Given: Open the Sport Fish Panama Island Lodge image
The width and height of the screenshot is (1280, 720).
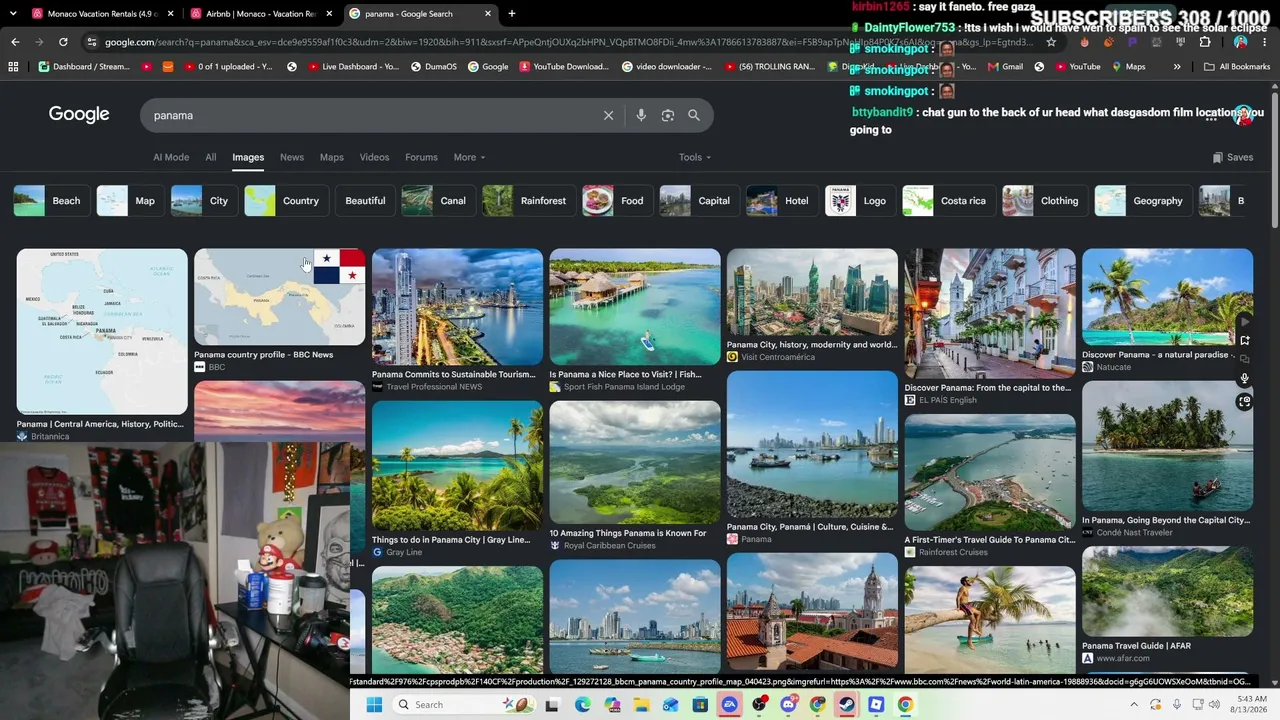Looking at the screenshot, I should [635, 307].
